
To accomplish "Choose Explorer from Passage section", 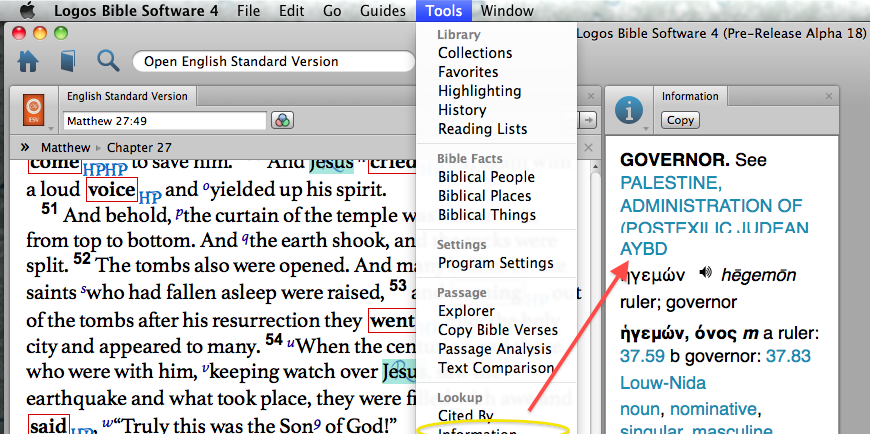I will click(x=466, y=311).
